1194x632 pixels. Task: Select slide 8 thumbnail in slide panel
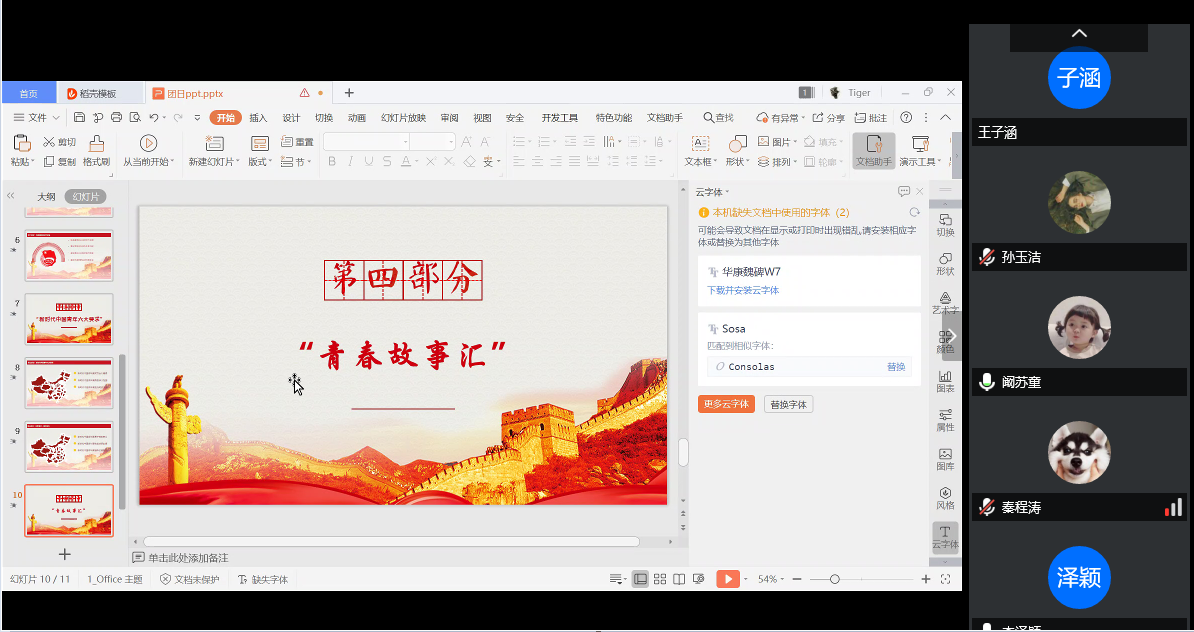[x=69, y=383]
